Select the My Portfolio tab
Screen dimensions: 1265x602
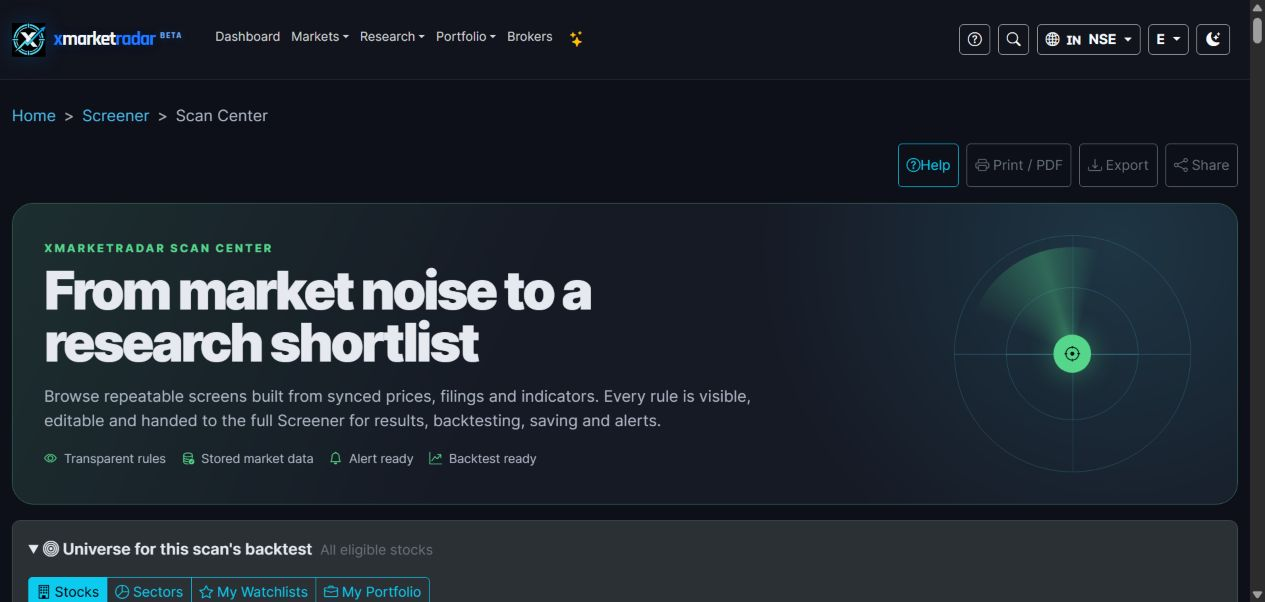372,591
